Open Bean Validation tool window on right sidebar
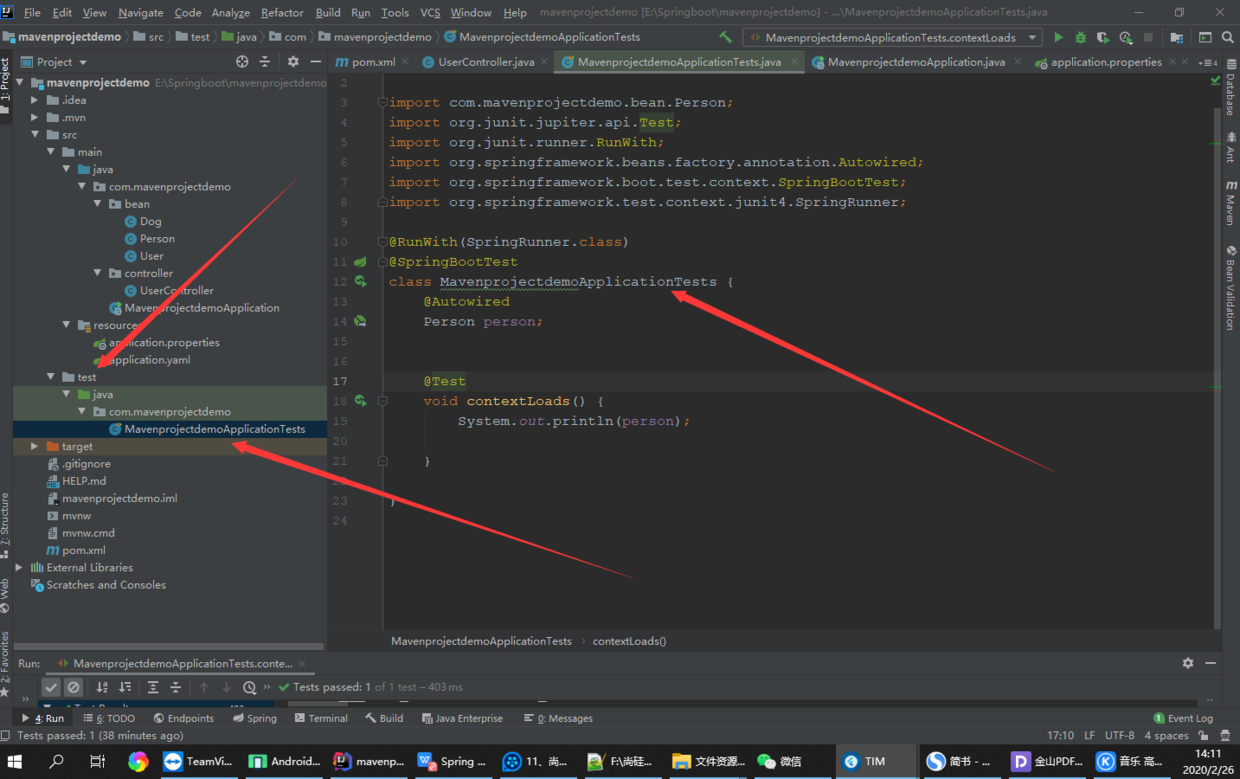 pyautogui.click(x=1231, y=289)
